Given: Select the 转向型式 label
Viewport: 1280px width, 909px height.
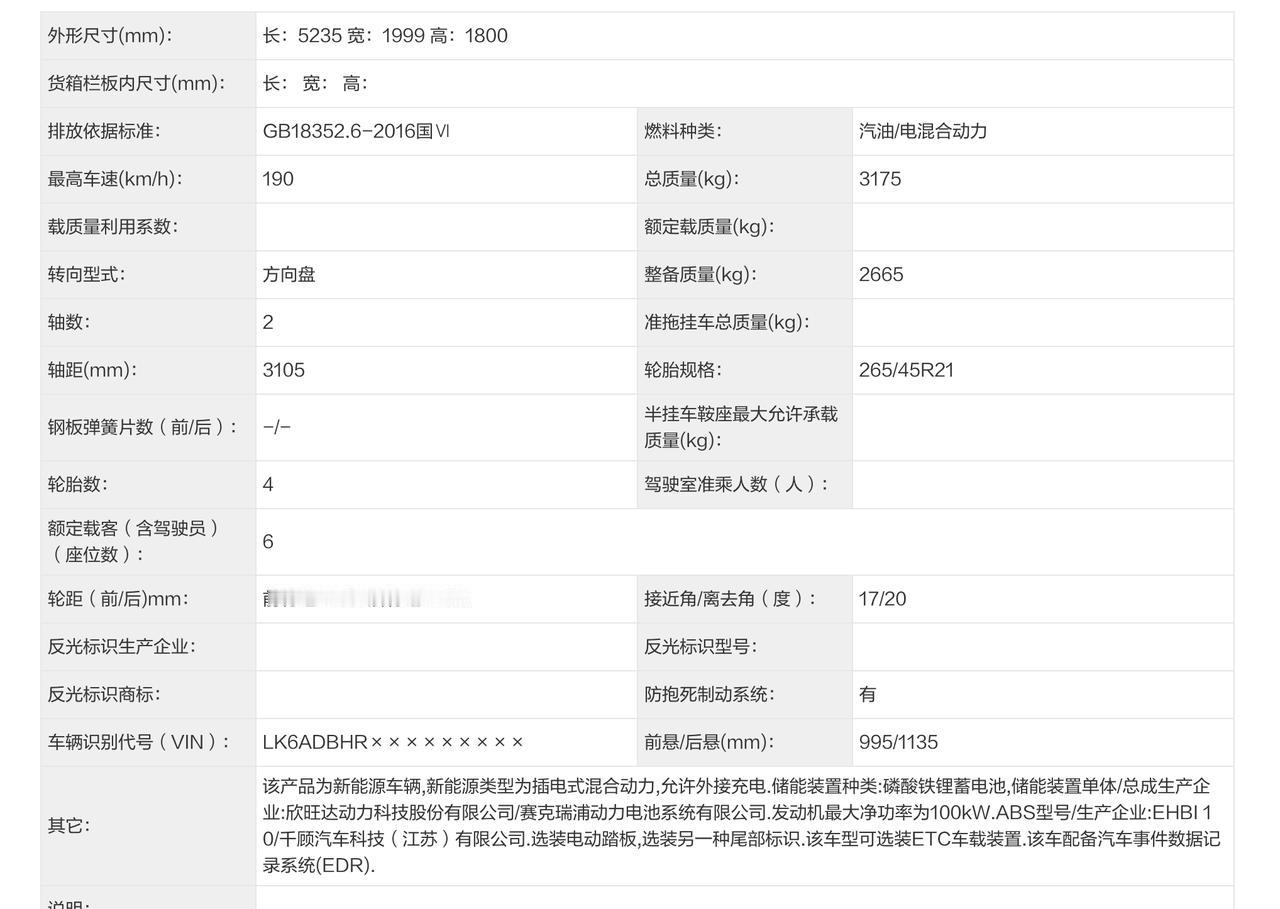Looking at the screenshot, I should 87,274.
